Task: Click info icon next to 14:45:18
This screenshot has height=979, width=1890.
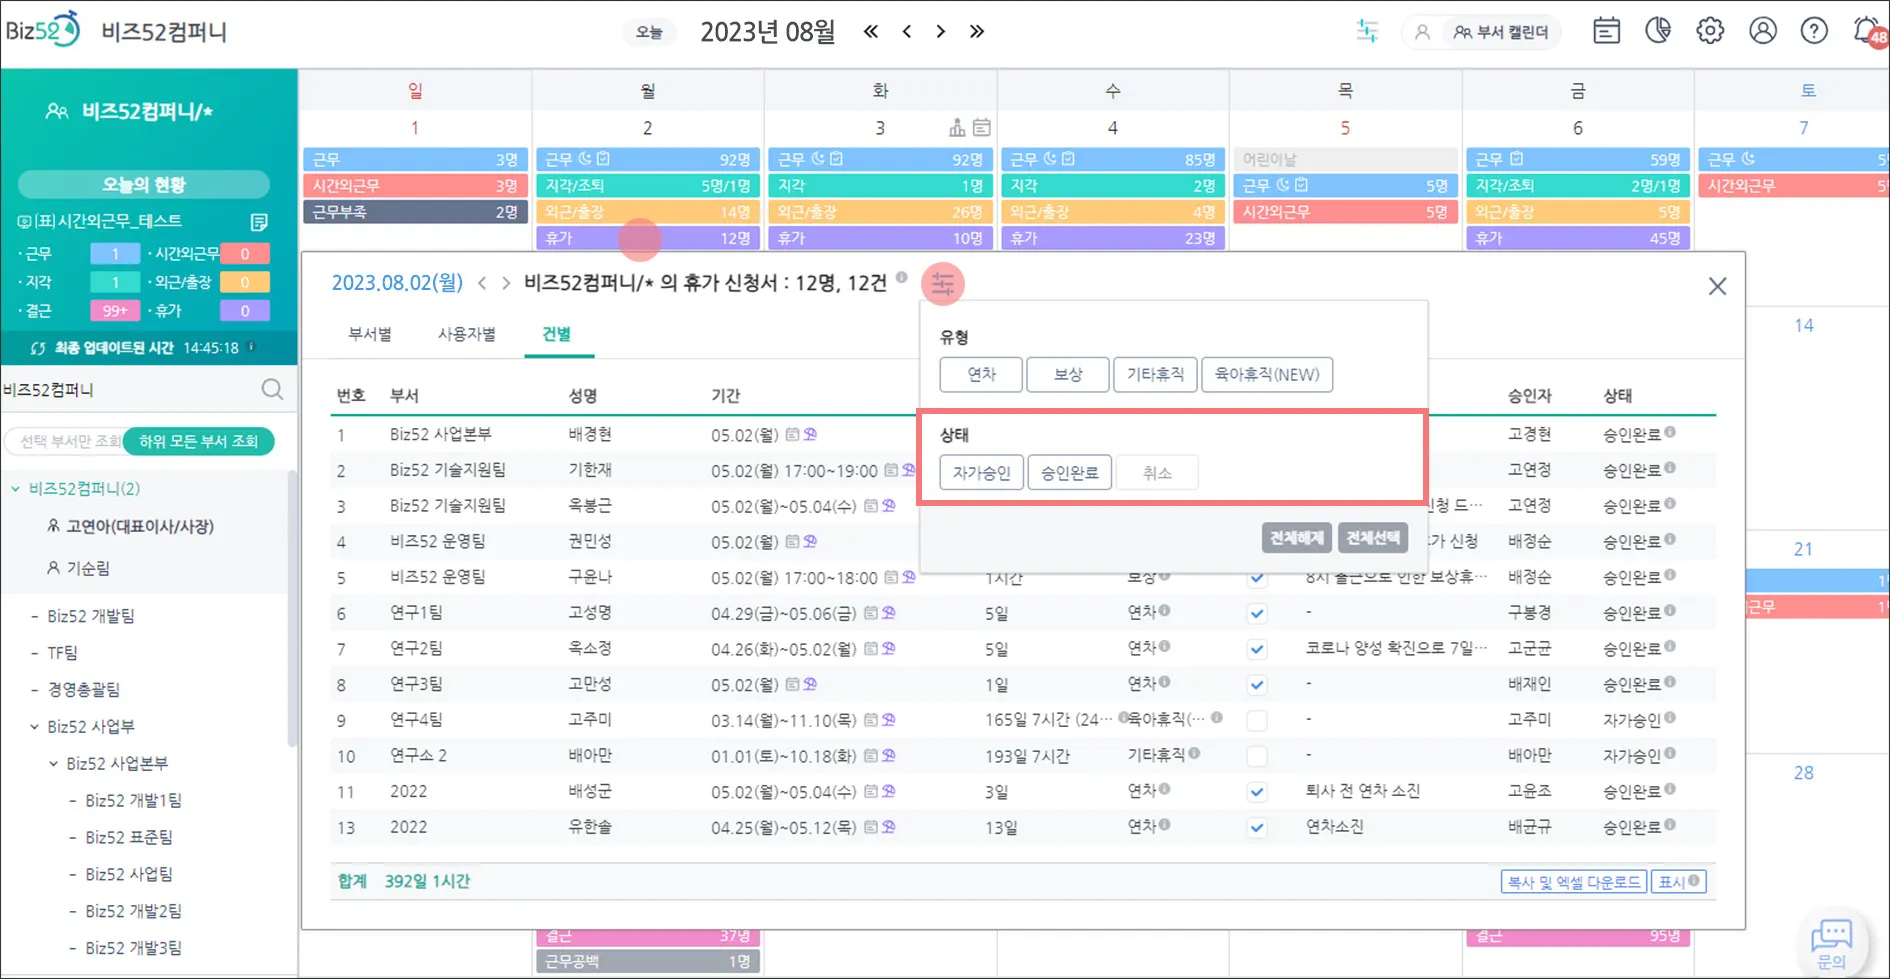Action: [251, 347]
